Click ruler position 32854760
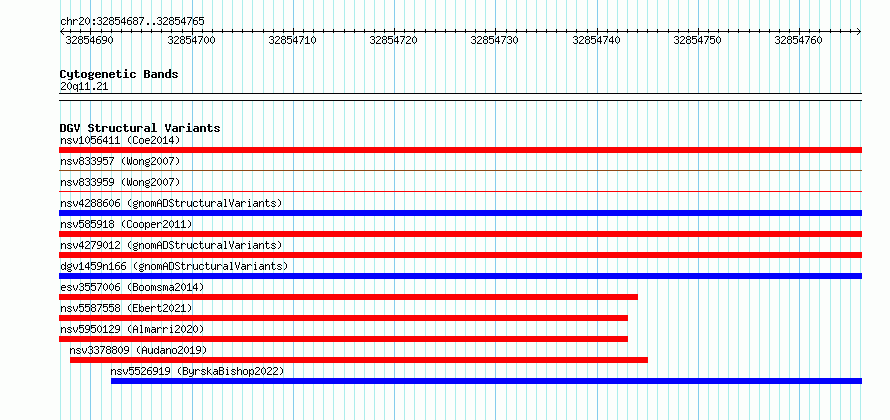Image resolution: width=890 pixels, height=420 pixels. pos(798,40)
